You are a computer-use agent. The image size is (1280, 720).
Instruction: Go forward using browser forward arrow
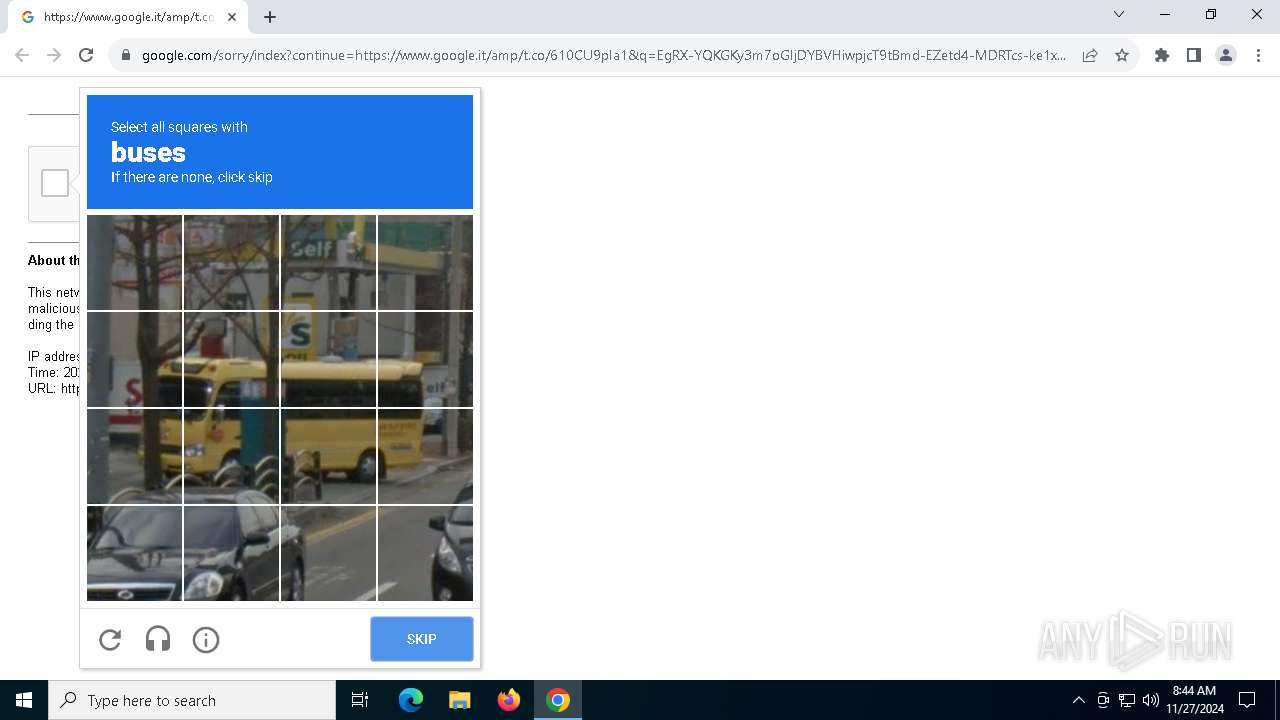click(54, 55)
